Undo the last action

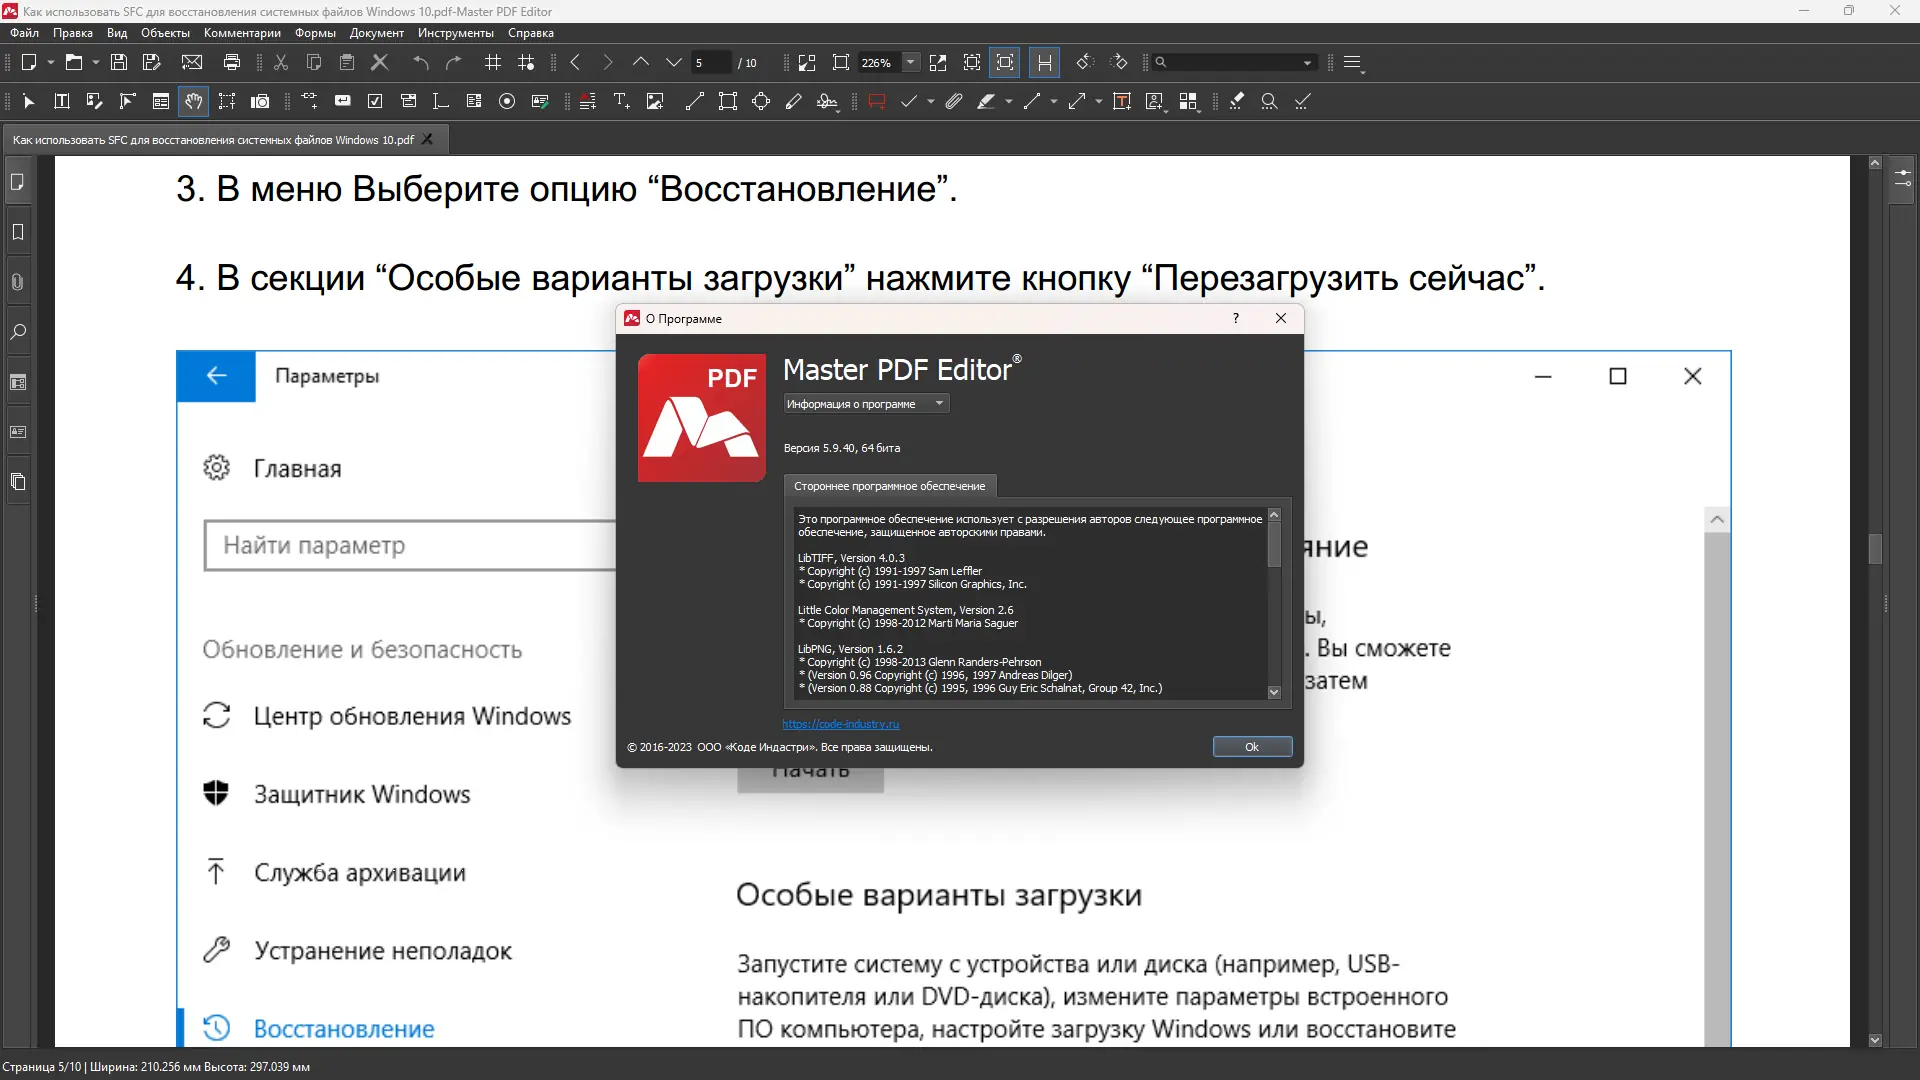(420, 62)
